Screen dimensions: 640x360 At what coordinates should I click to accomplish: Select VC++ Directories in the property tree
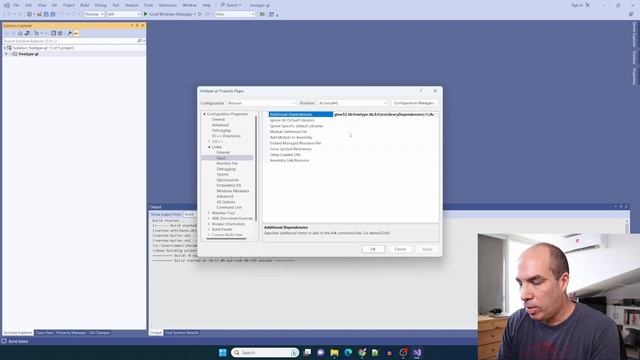(x=226, y=136)
